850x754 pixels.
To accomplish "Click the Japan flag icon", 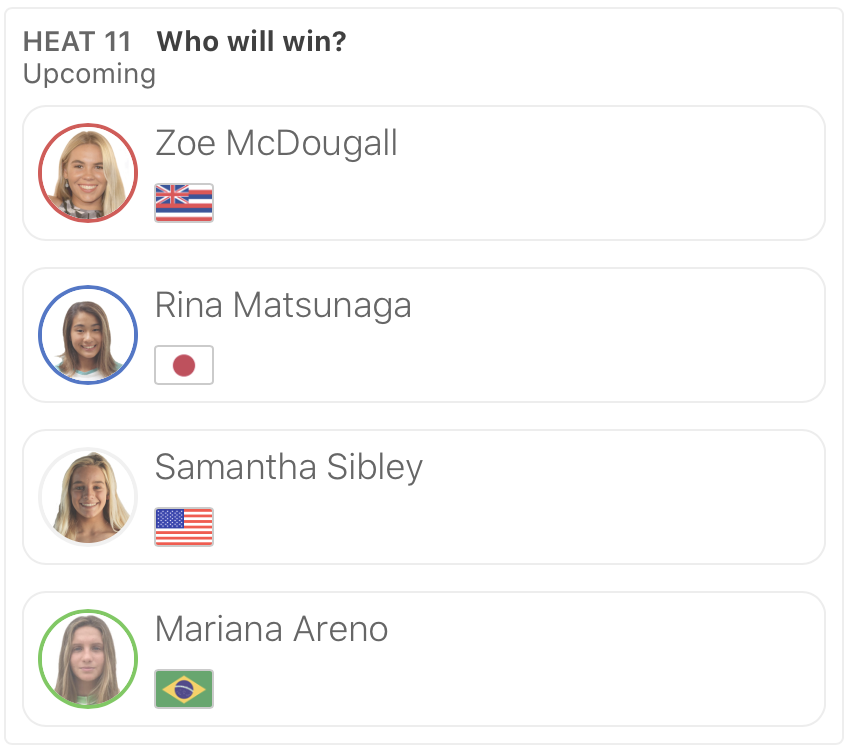I will pos(184,365).
